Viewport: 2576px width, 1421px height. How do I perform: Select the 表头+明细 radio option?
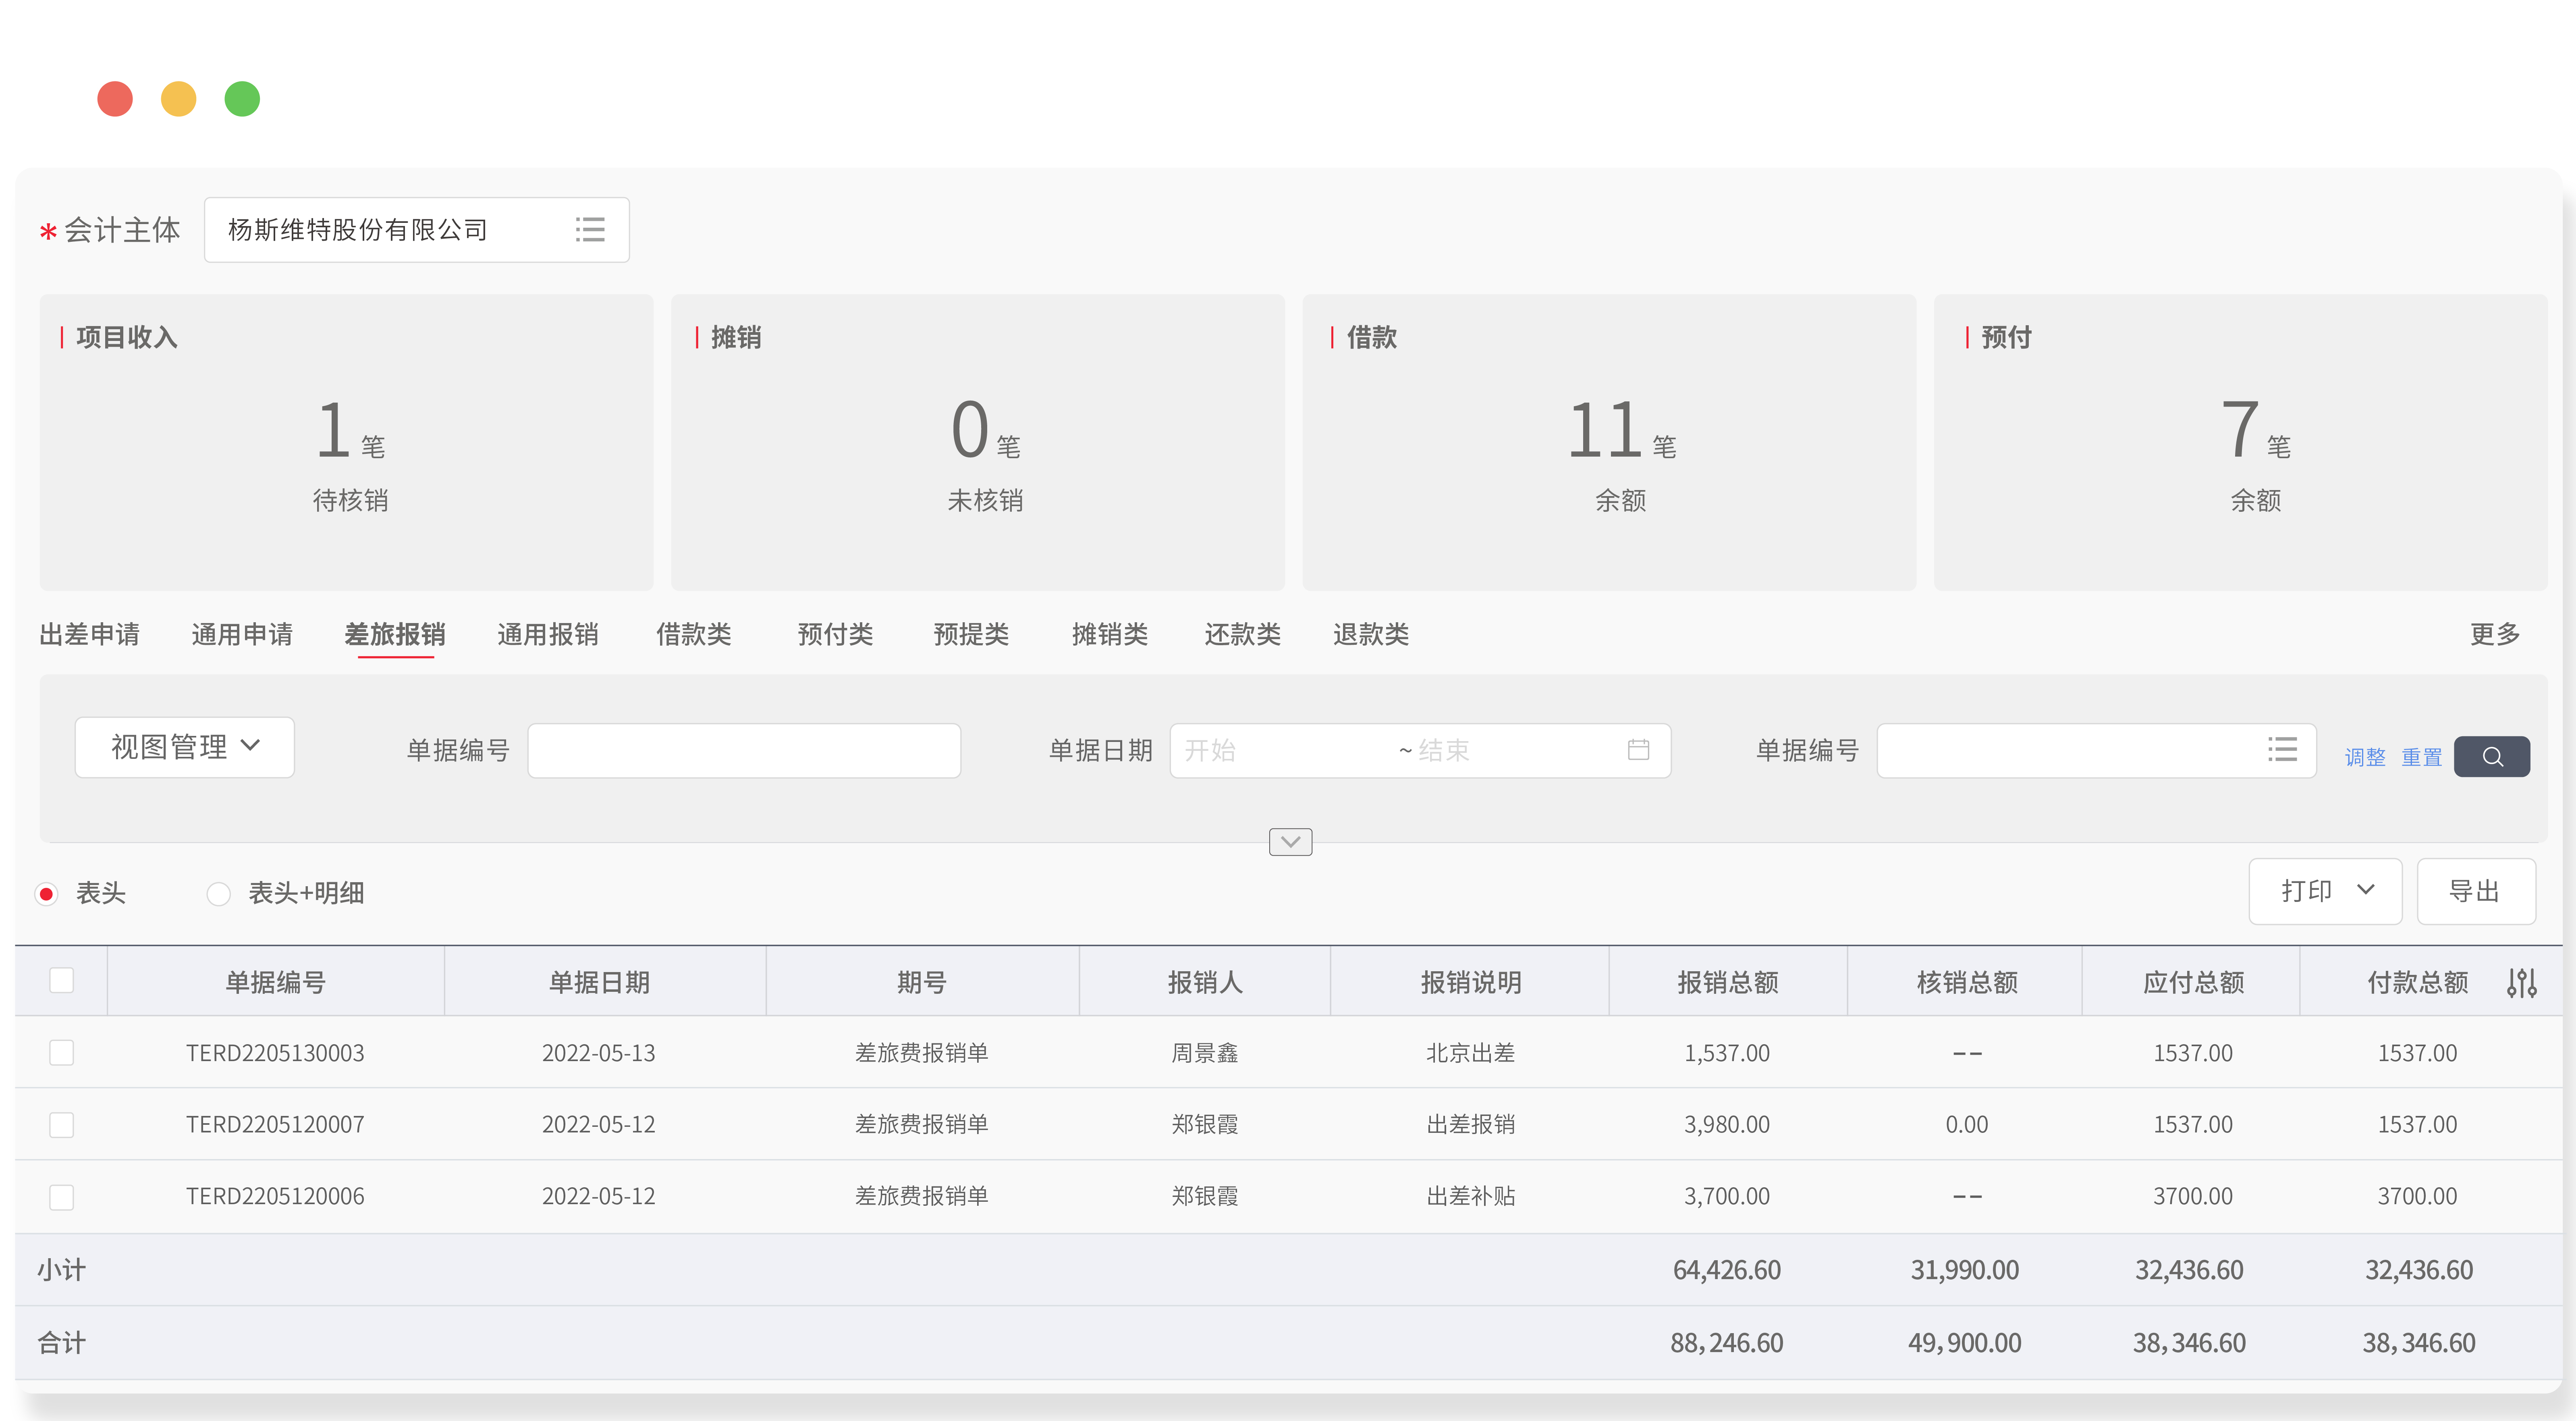click(x=219, y=893)
